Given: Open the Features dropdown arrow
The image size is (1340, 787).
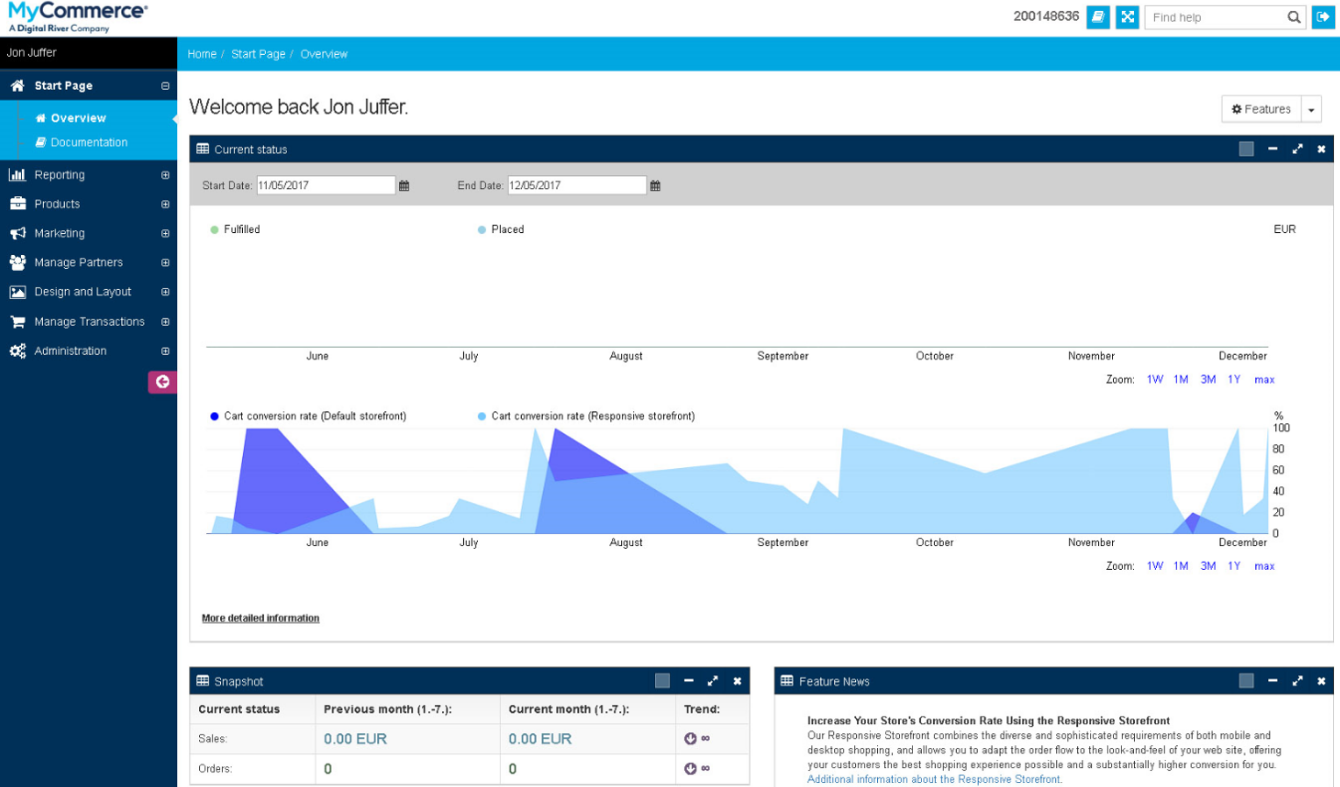Looking at the screenshot, I should pyautogui.click(x=1311, y=109).
